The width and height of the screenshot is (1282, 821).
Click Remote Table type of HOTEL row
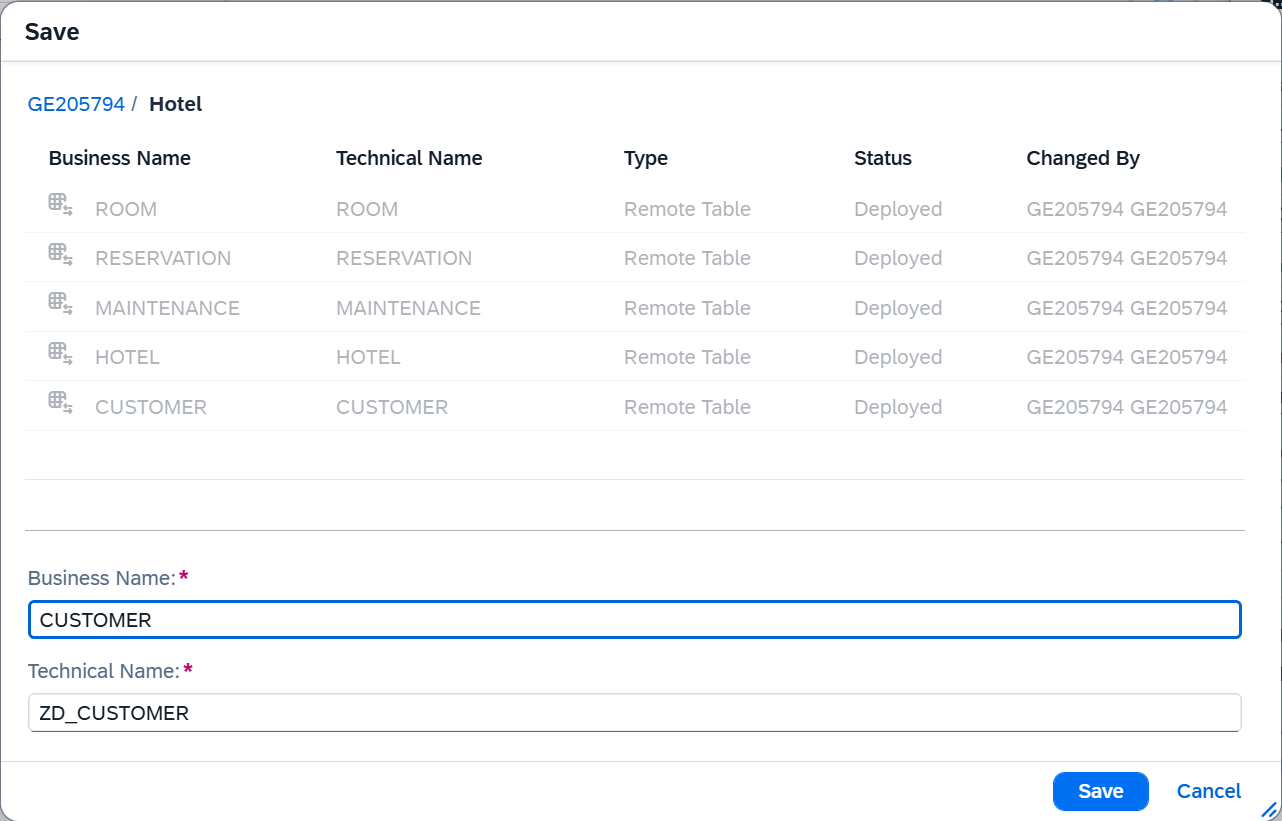687,357
